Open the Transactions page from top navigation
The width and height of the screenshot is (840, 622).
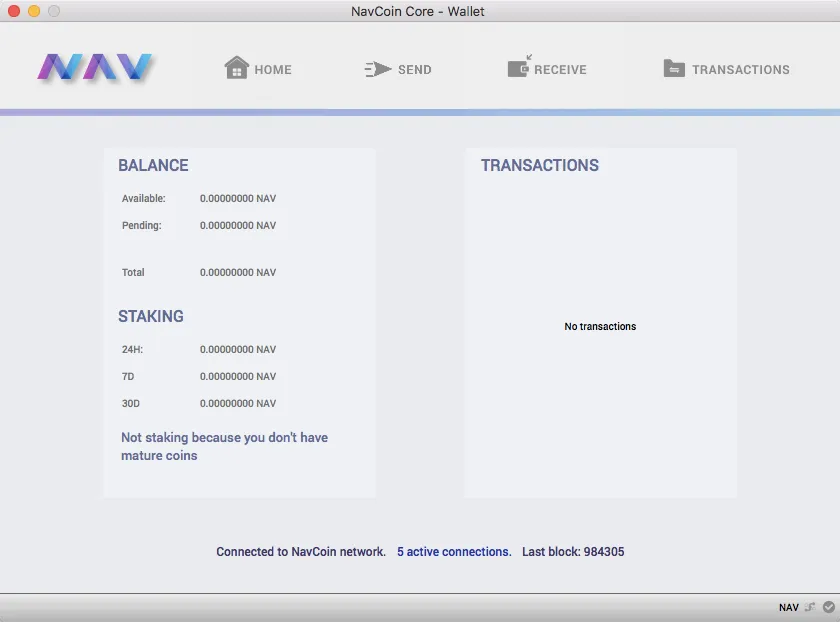pyautogui.click(x=726, y=69)
